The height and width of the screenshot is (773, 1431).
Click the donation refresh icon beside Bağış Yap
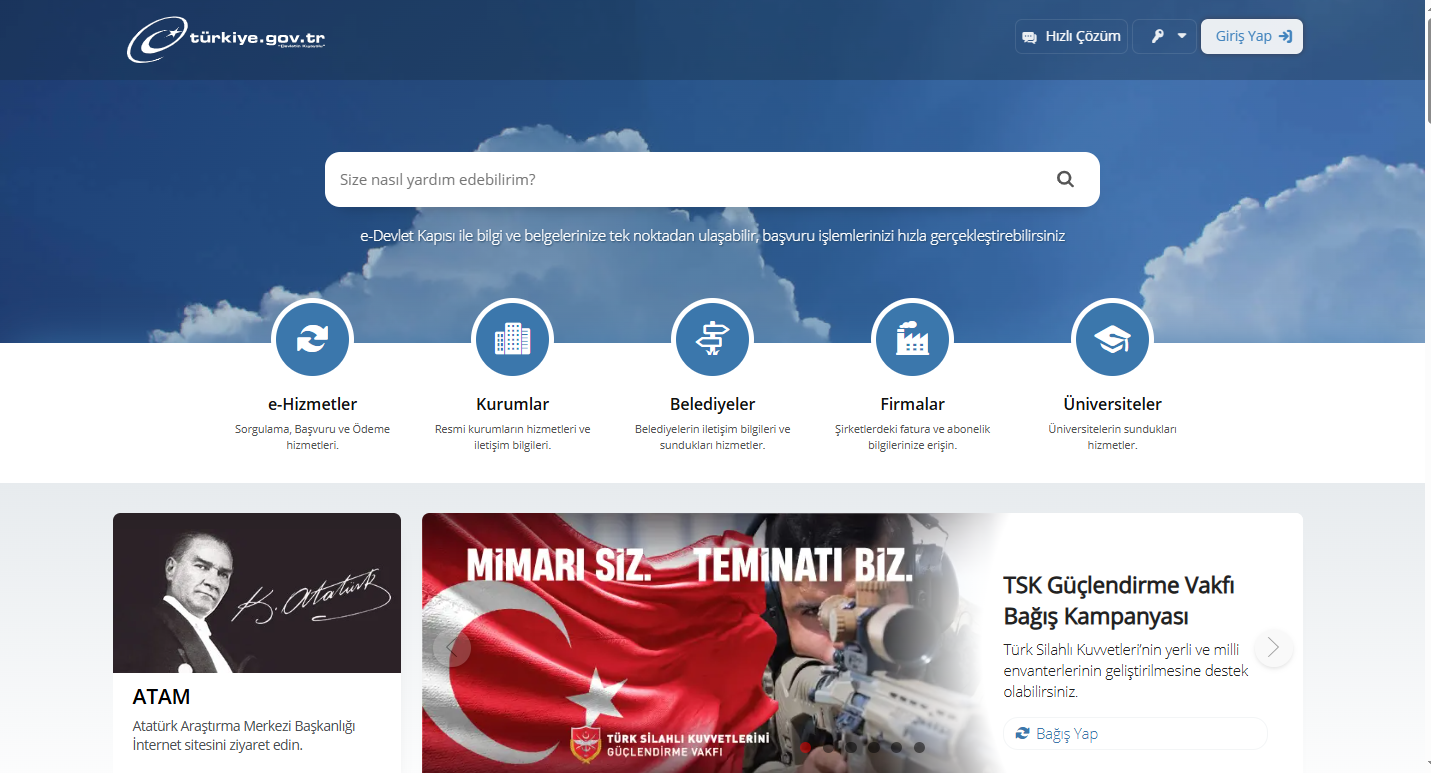(1021, 733)
